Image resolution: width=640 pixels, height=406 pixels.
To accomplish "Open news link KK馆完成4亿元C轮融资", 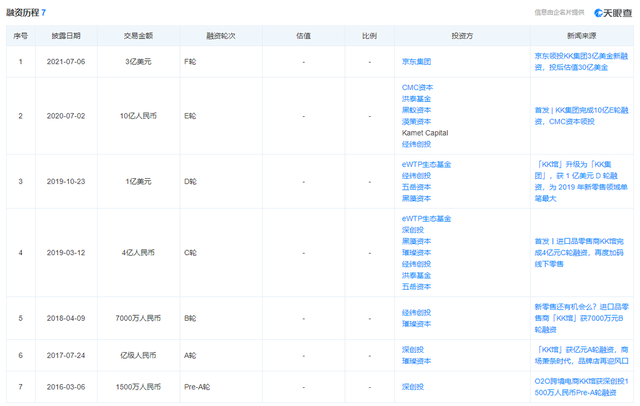I will (579, 253).
